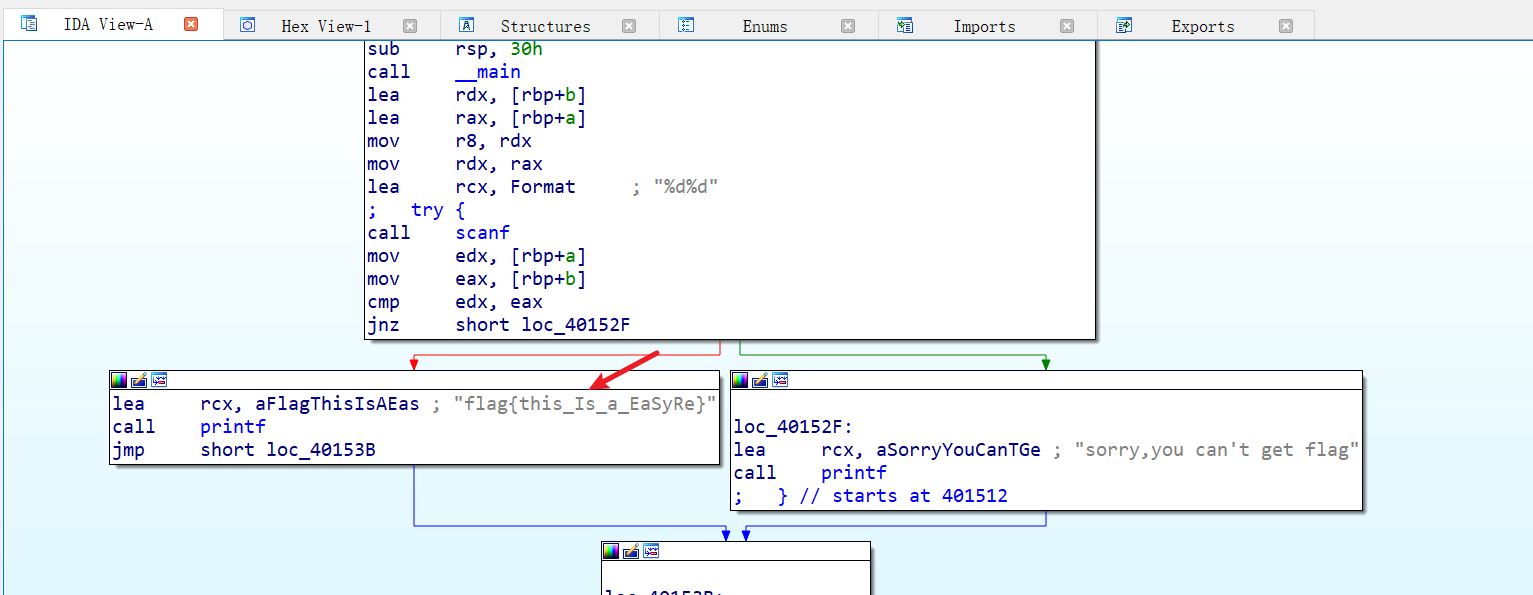1533x595 pixels.
Task: Click __main in the call instruction
Action: coord(488,72)
